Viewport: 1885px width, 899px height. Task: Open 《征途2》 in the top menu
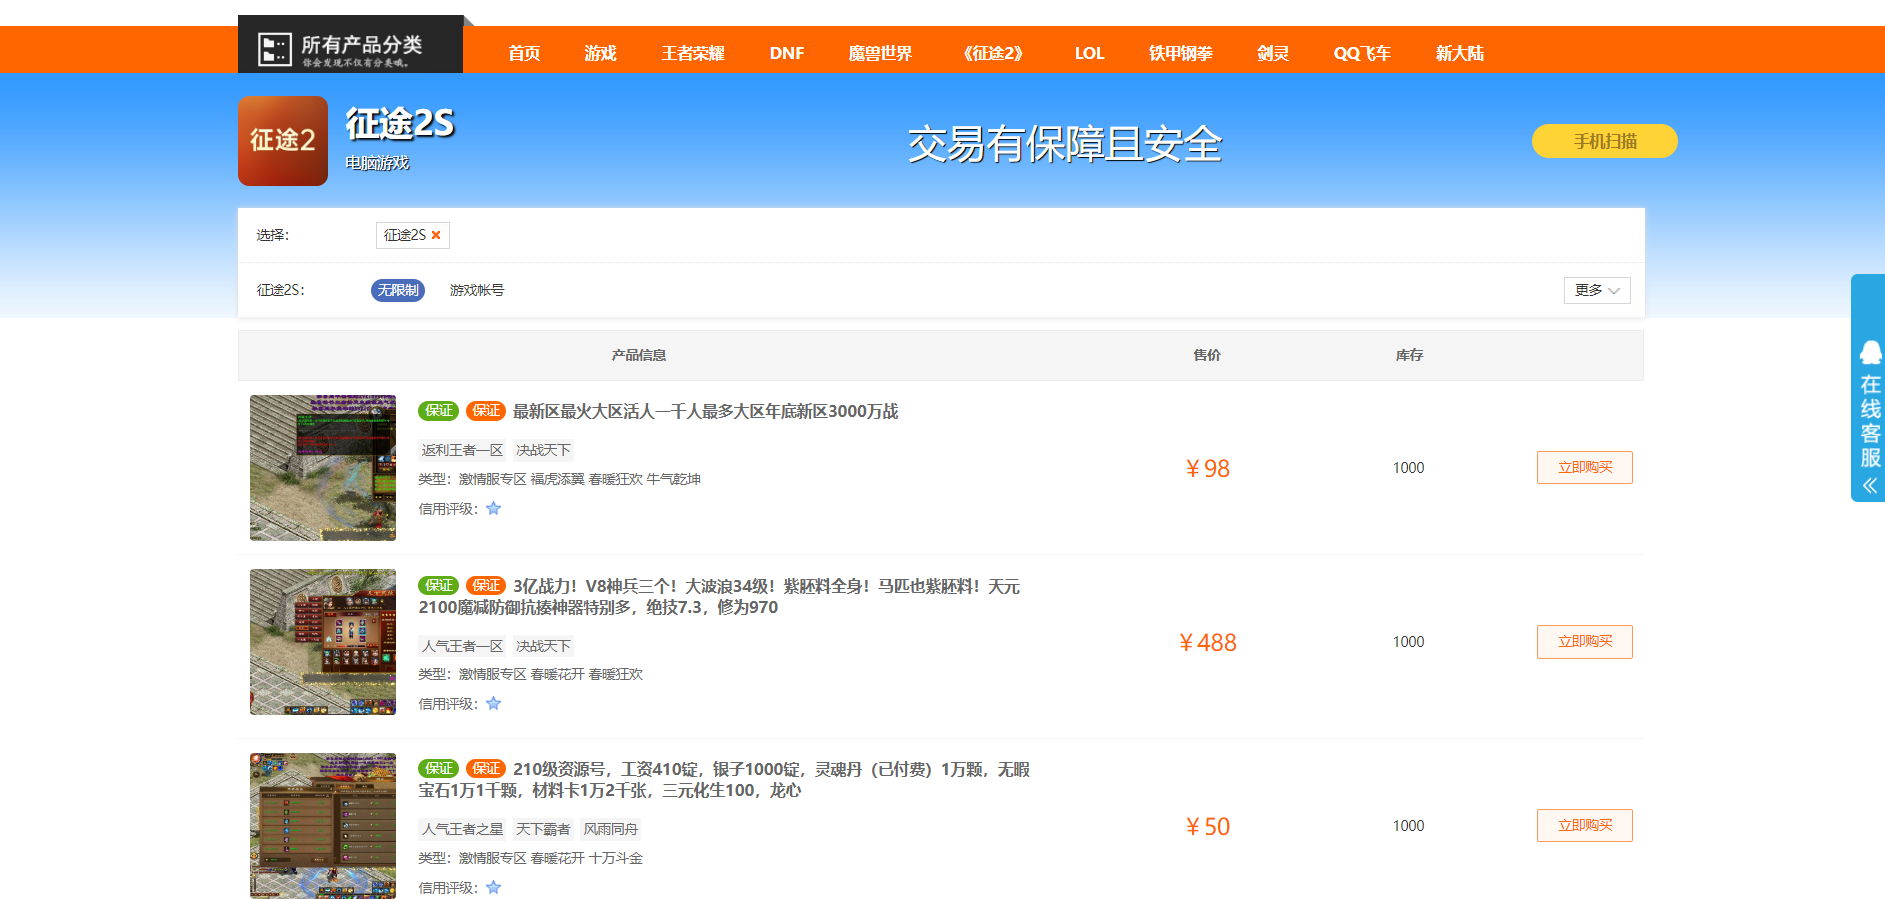click(993, 53)
